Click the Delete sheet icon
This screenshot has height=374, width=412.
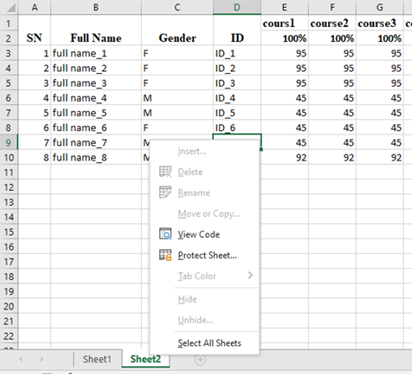[x=165, y=172]
